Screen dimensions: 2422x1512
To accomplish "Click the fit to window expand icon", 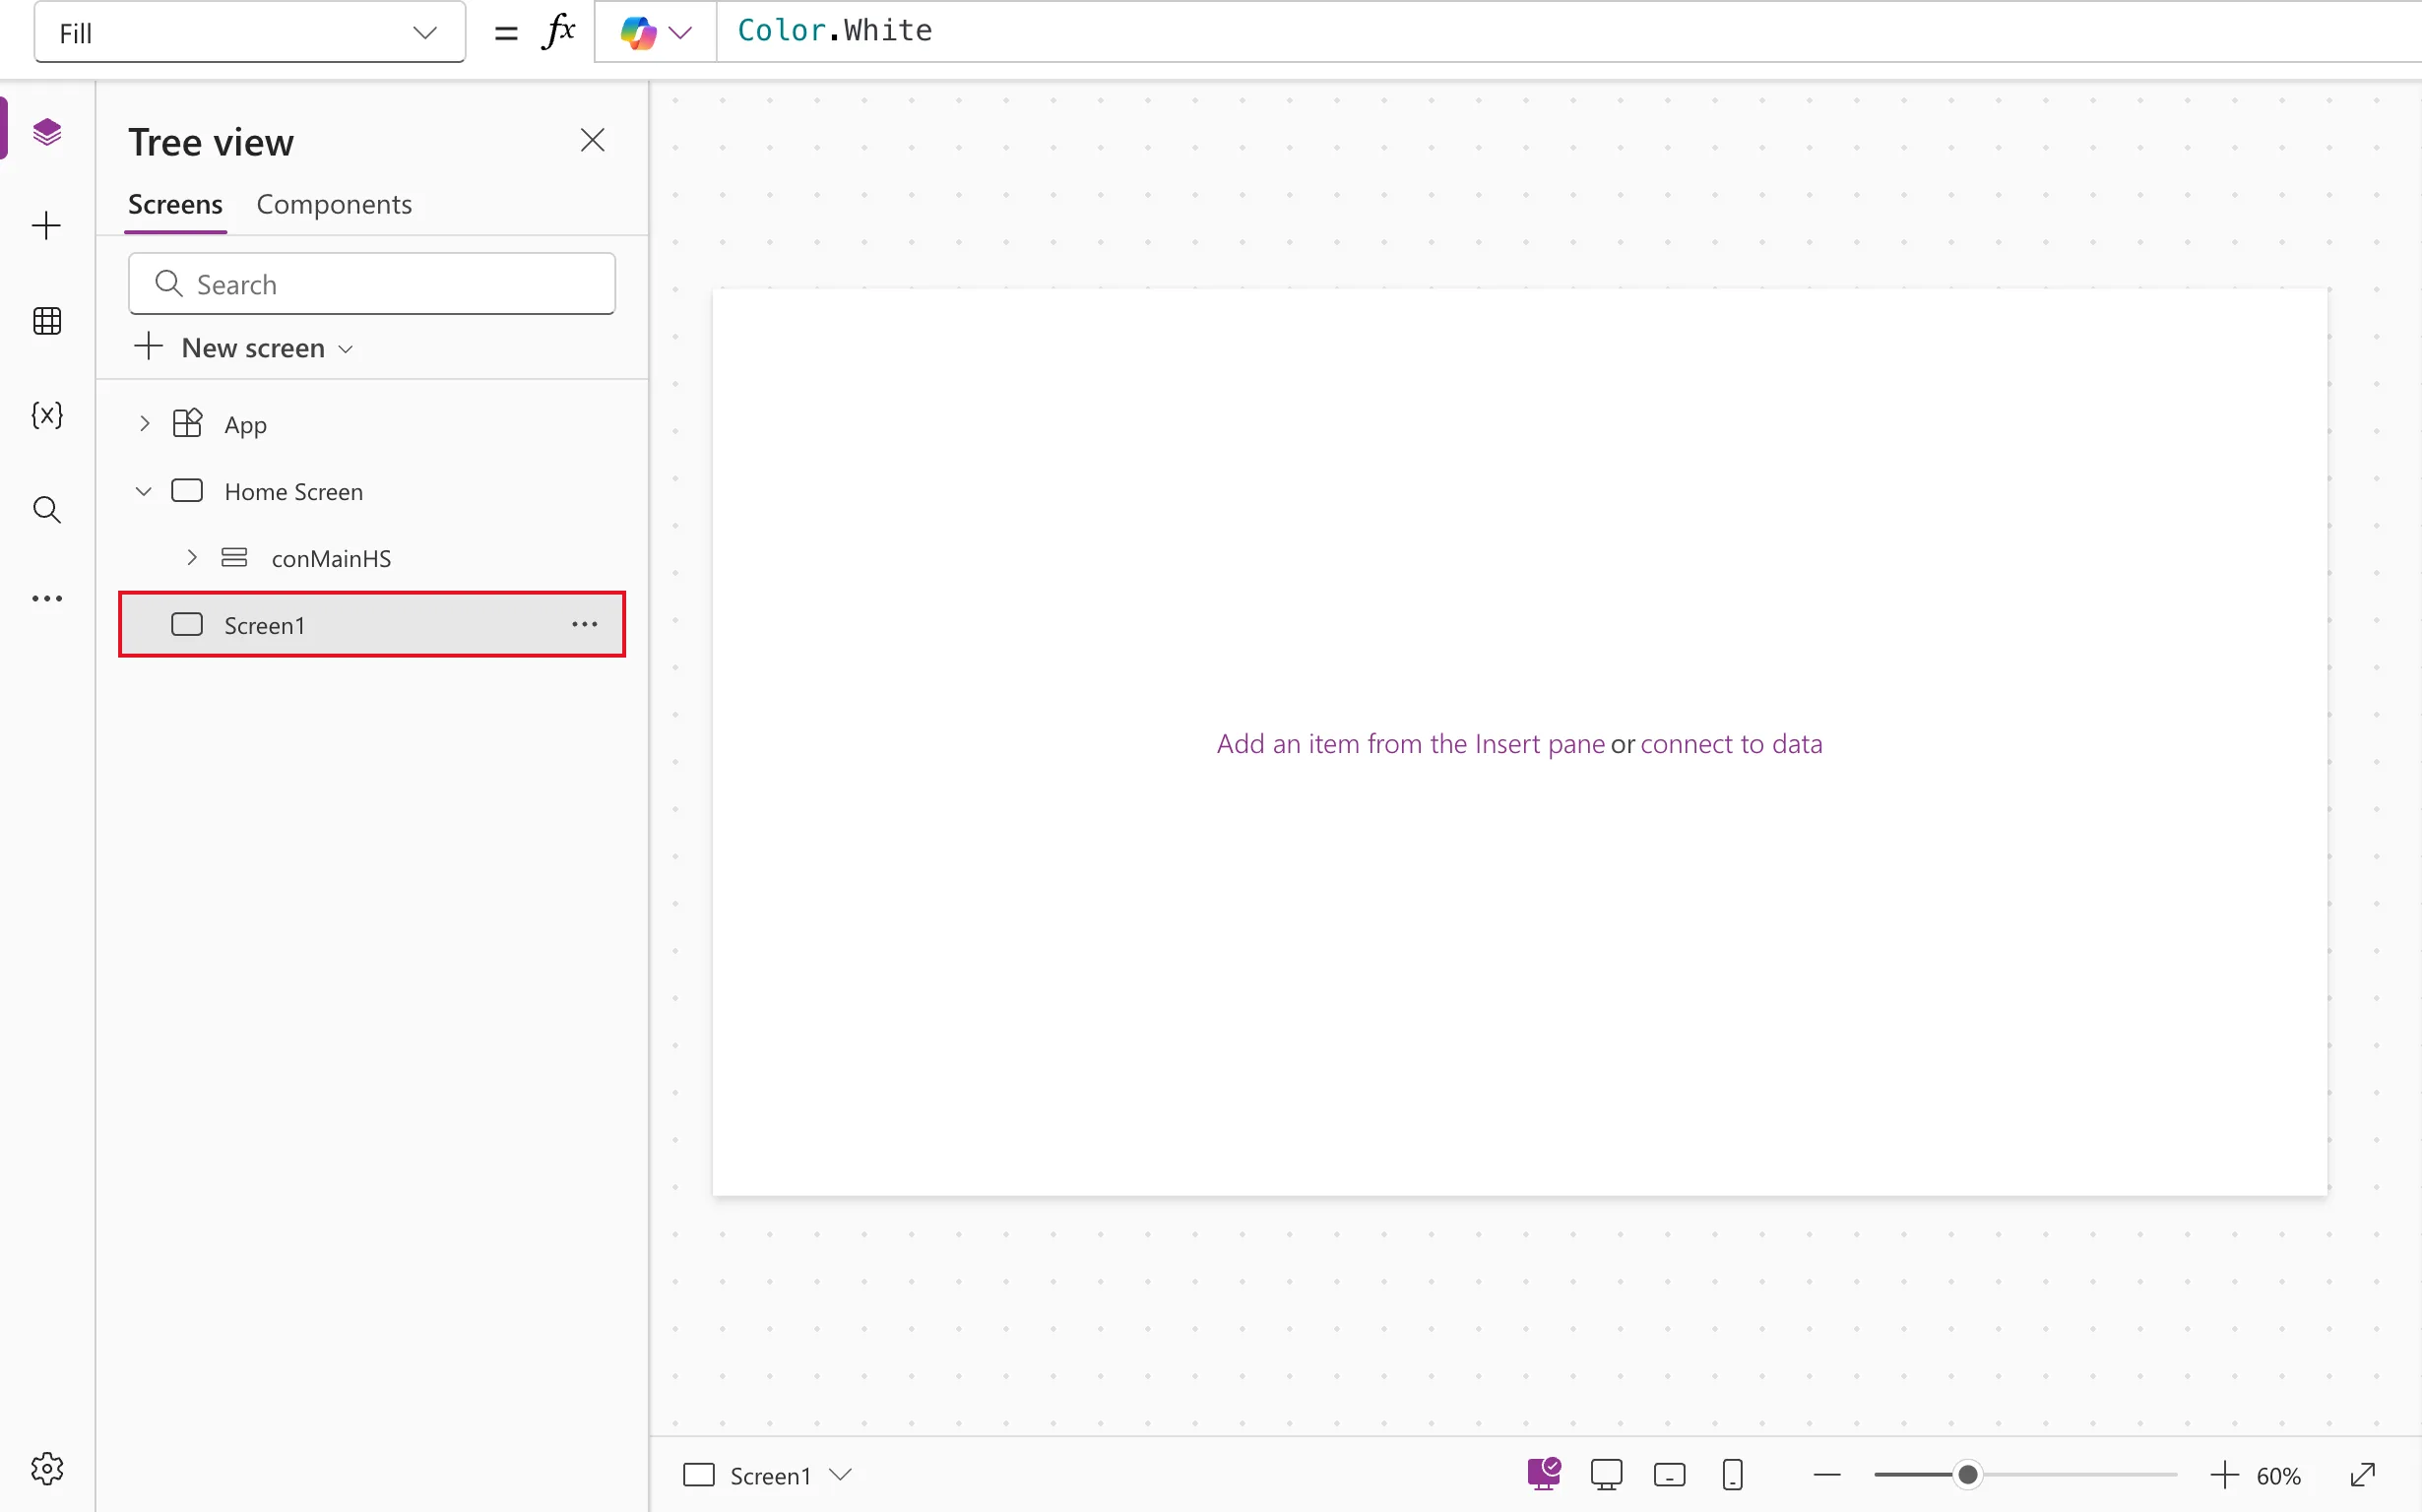I will point(2362,1475).
